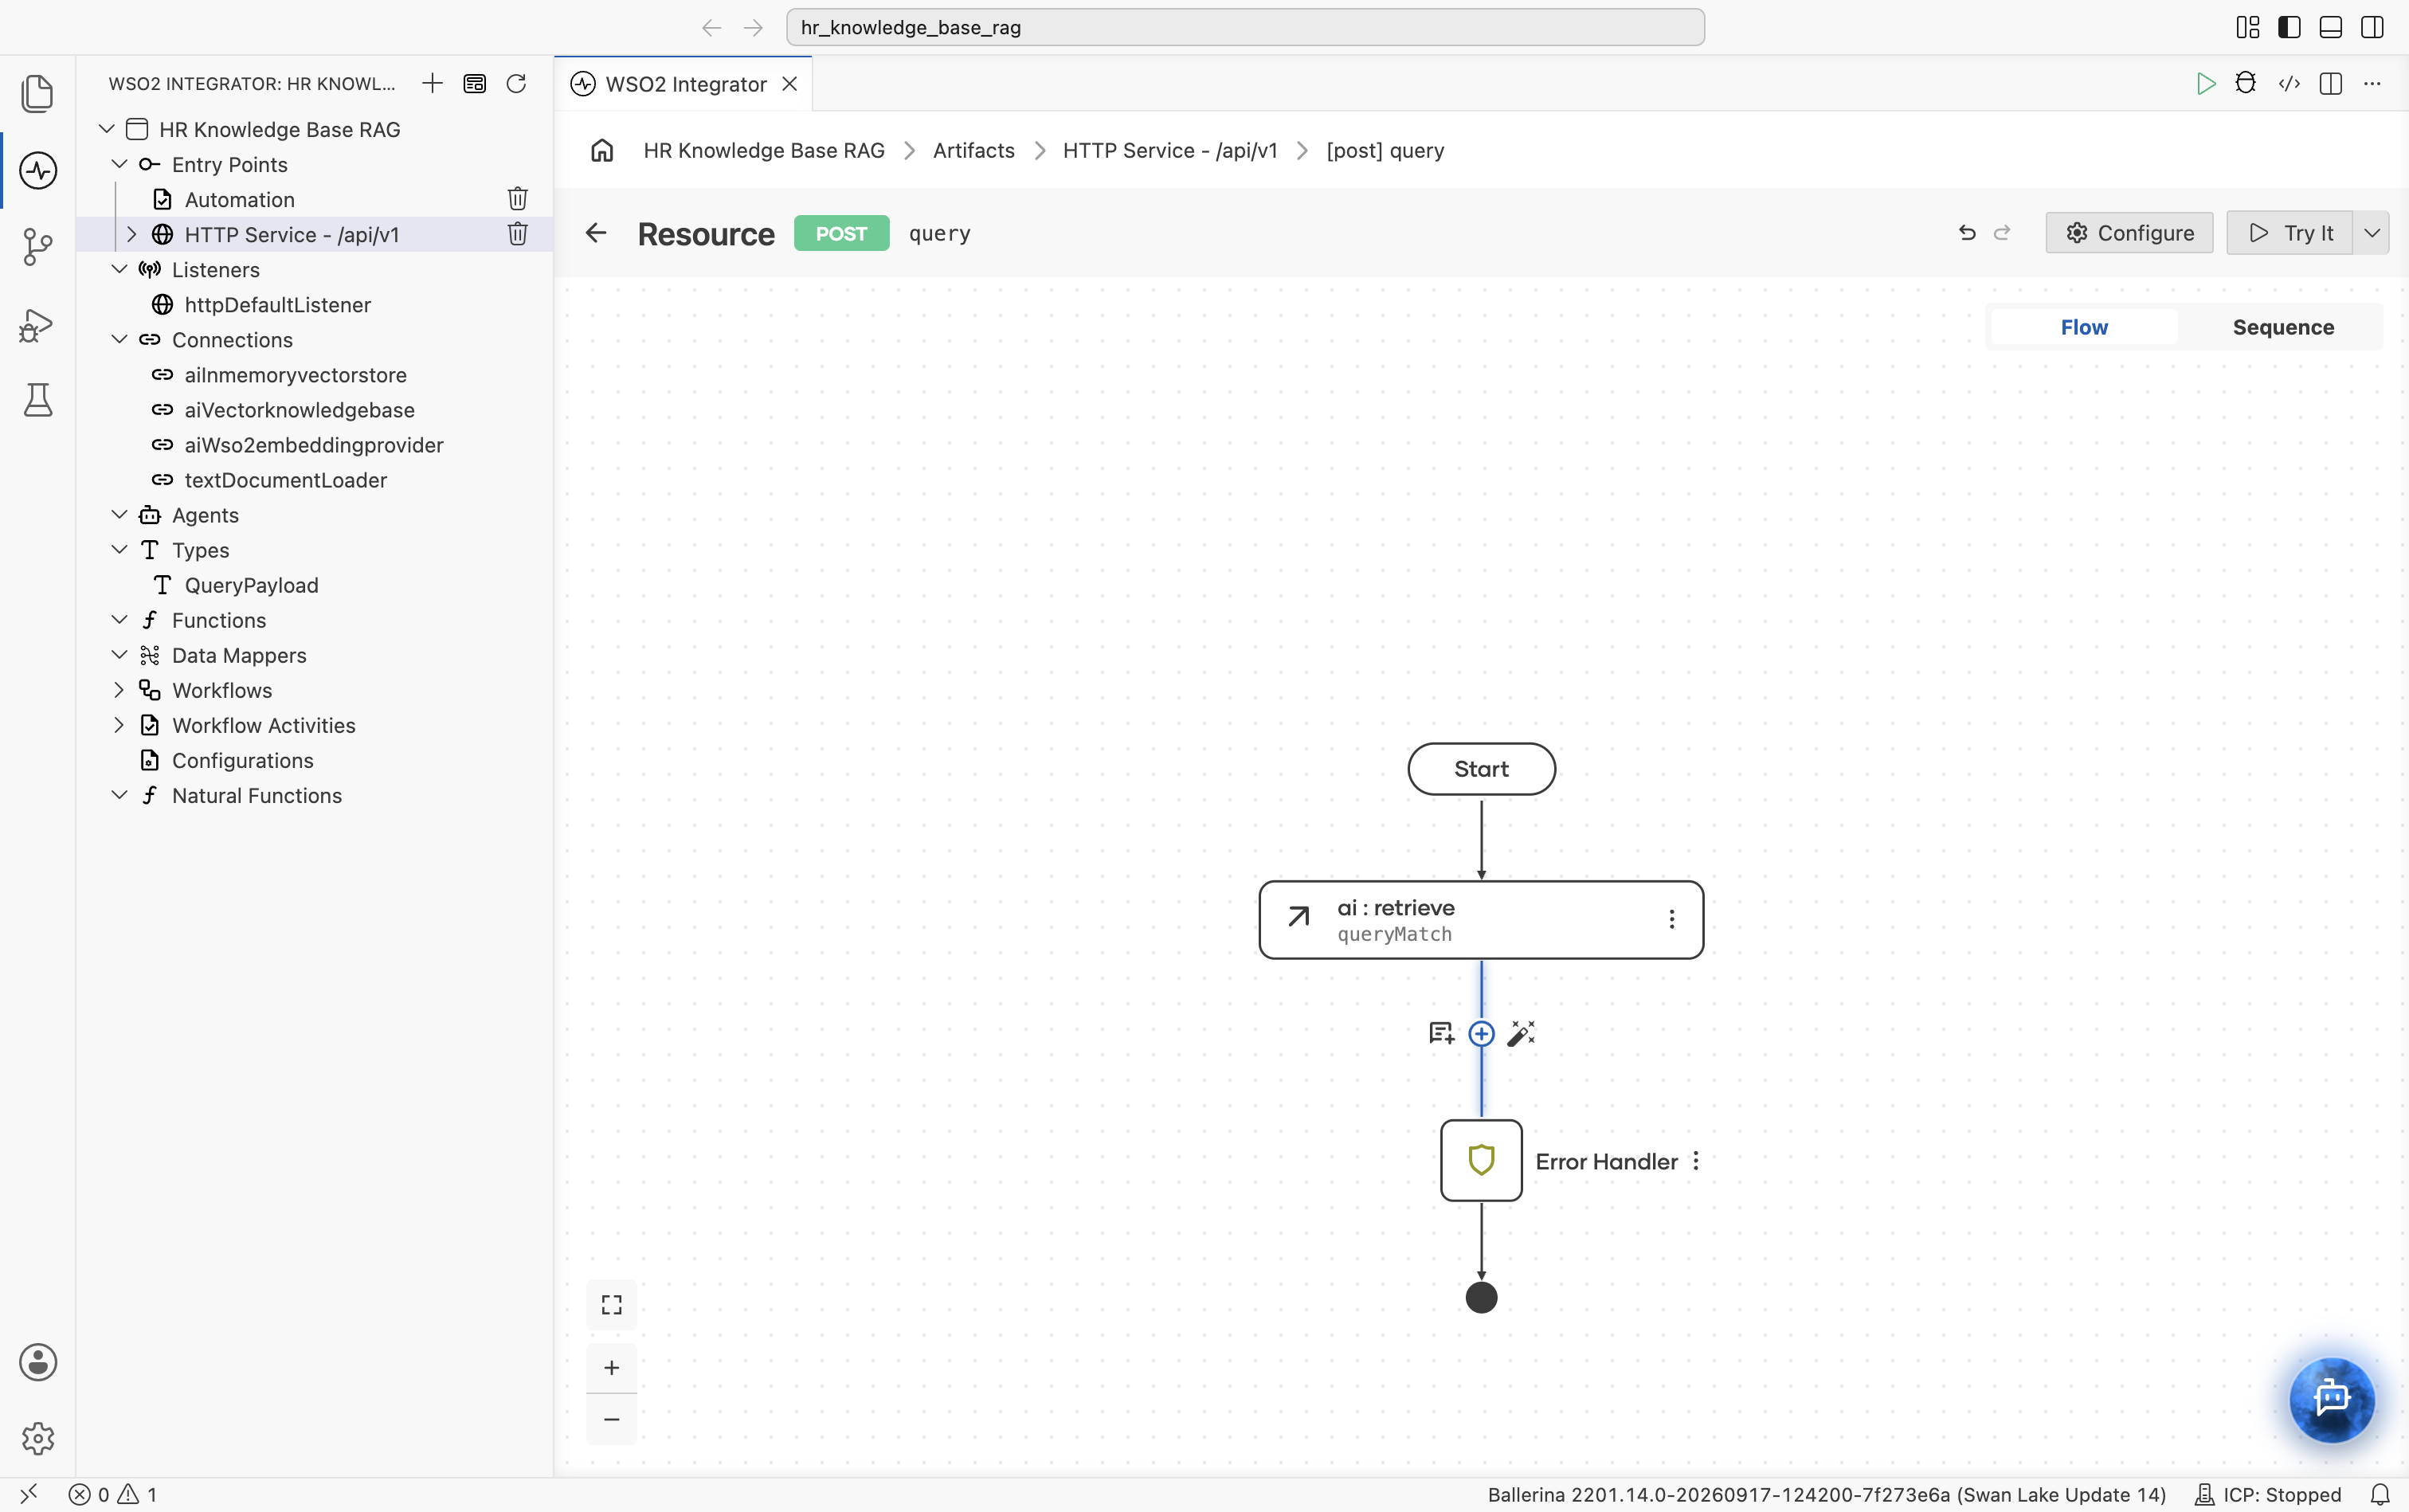Image resolution: width=2409 pixels, height=1512 pixels.
Task: Click Artifacts in the breadcrumb
Action: [973, 150]
